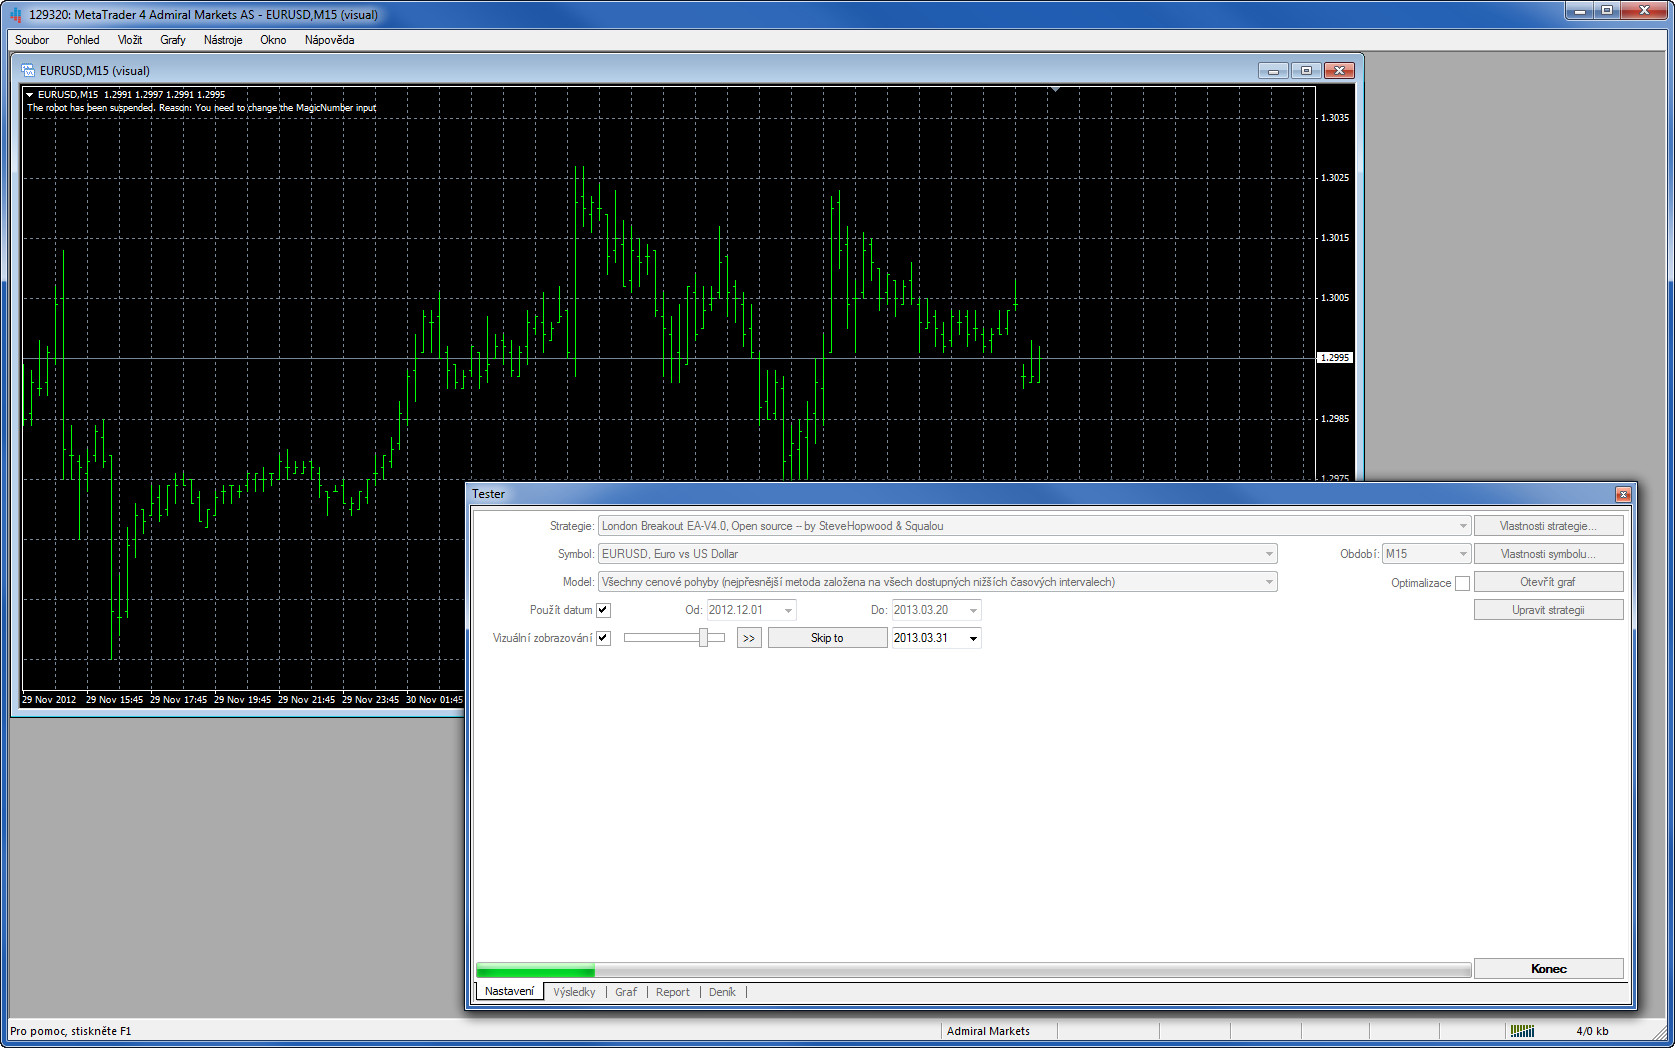Switch to the Výsledky tab
The width and height of the screenshot is (1675, 1048).
pyautogui.click(x=574, y=992)
